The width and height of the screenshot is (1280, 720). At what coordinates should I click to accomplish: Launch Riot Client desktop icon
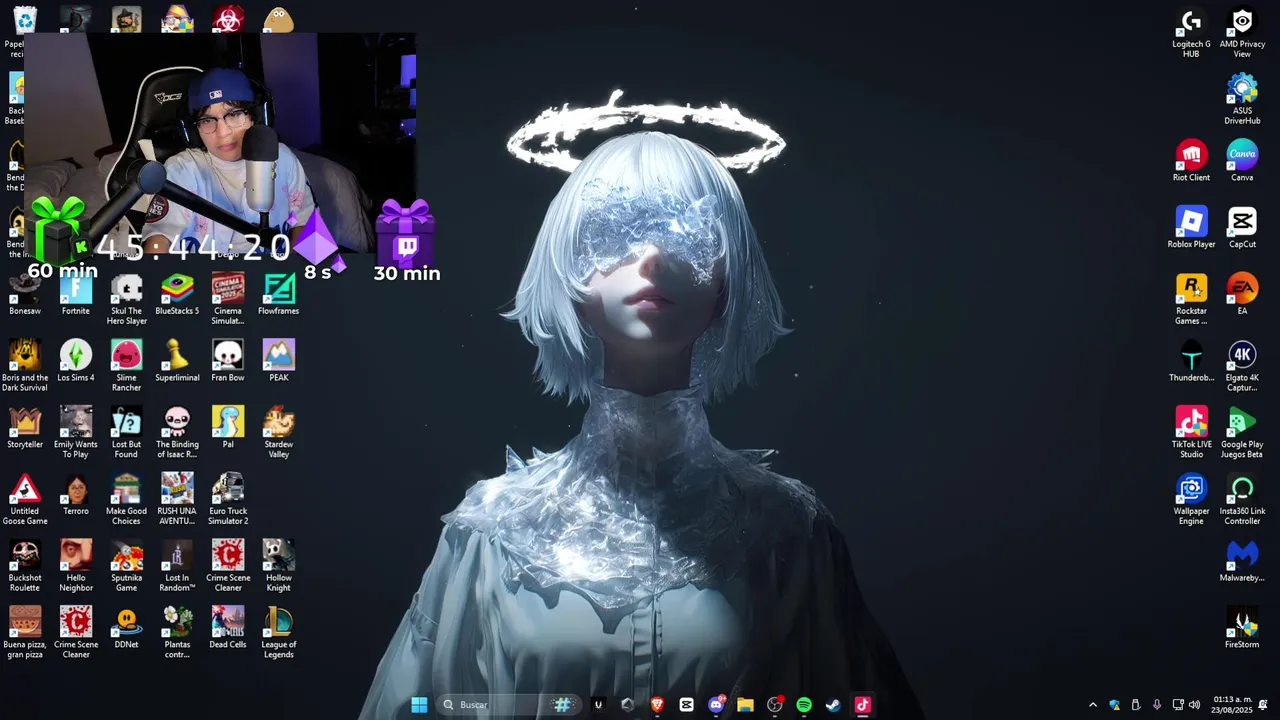click(x=1191, y=162)
